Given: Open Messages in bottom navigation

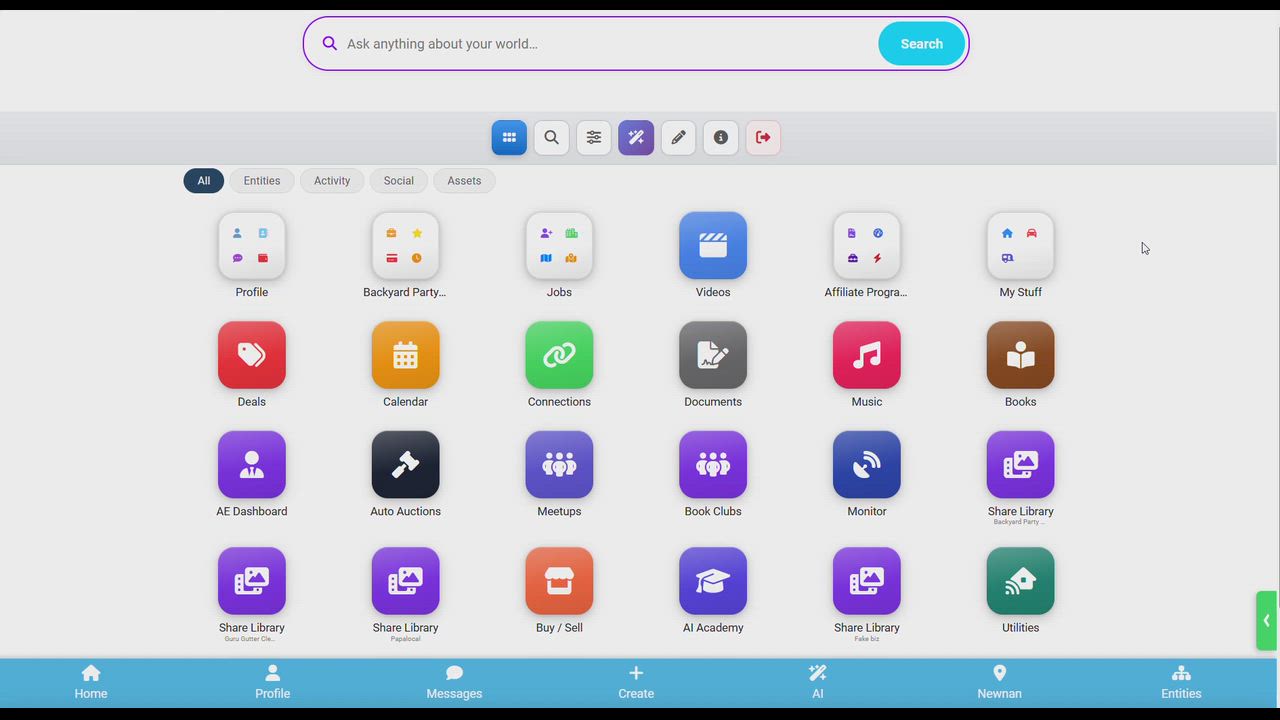Looking at the screenshot, I should (454, 683).
